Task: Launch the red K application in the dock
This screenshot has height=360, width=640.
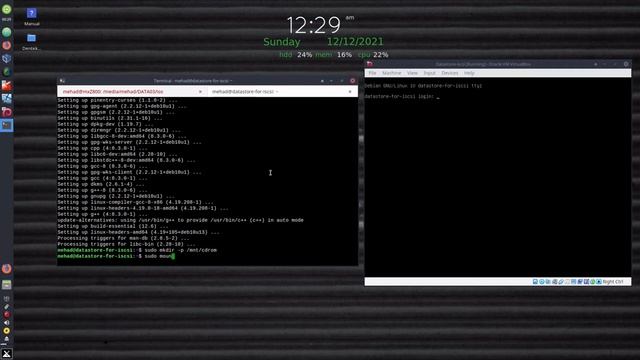Action: [x=7, y=85]
